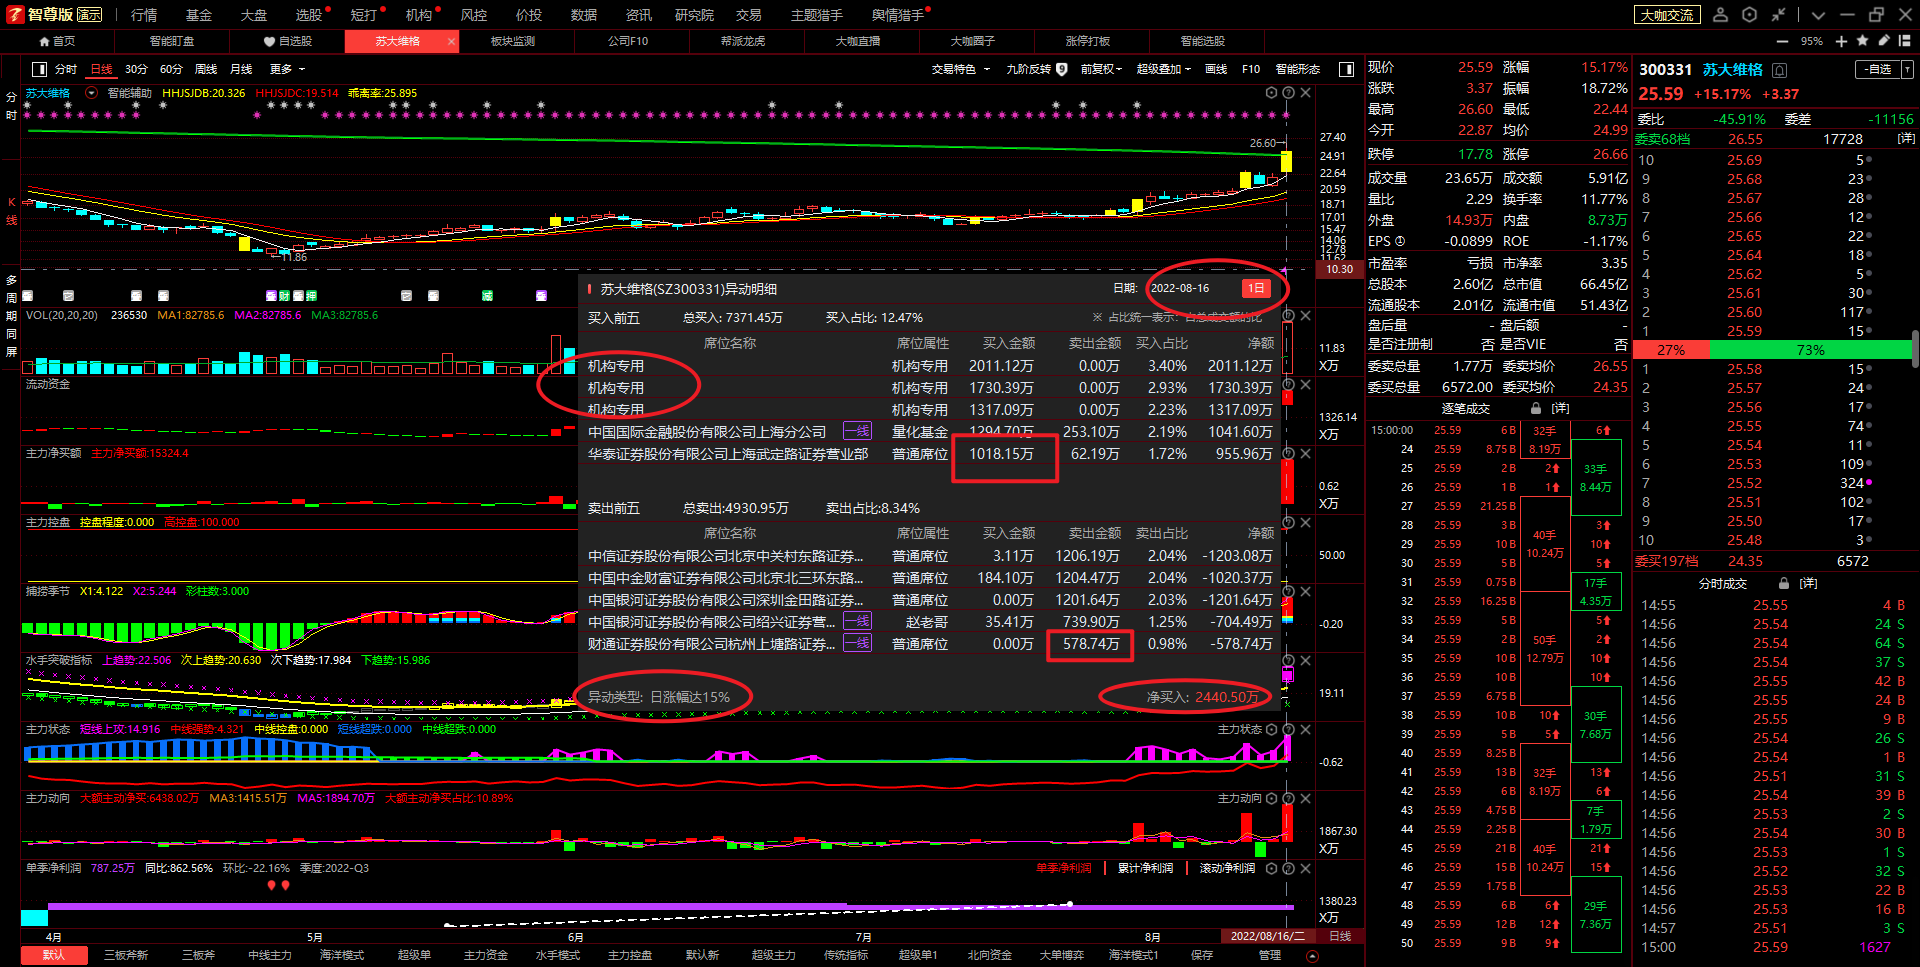Switch to the 板块监测 tab
1920x967 pixels.
(513, 41)
